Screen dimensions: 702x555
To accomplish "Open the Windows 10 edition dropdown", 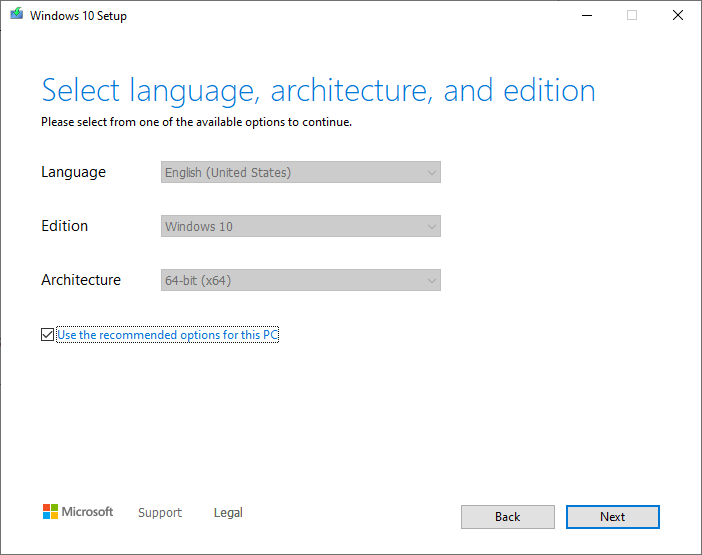I will click(301, 226).
